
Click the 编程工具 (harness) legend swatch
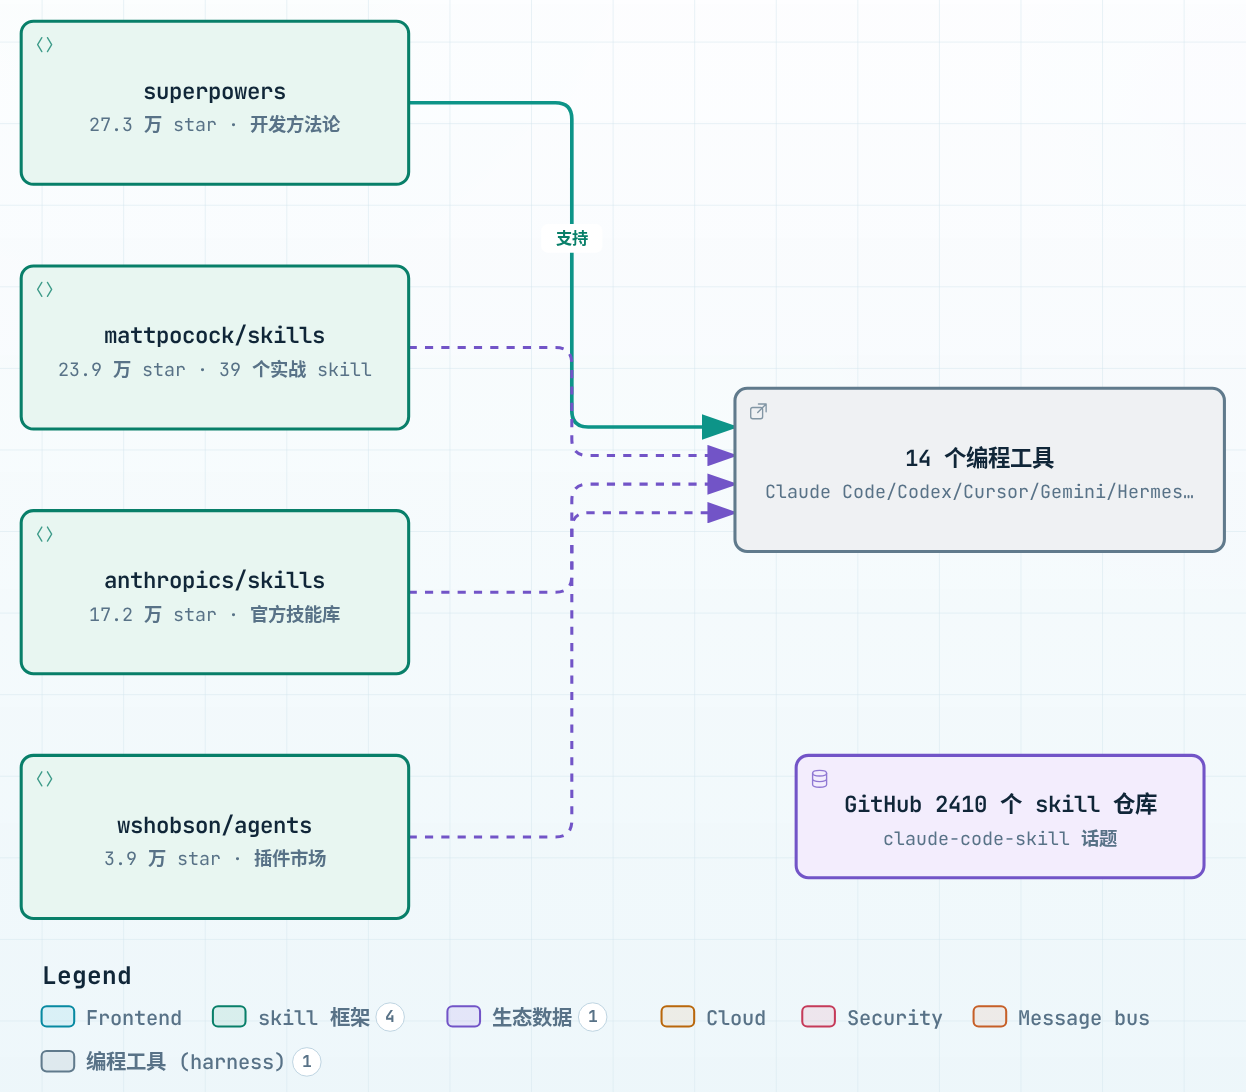(58, 1061)
